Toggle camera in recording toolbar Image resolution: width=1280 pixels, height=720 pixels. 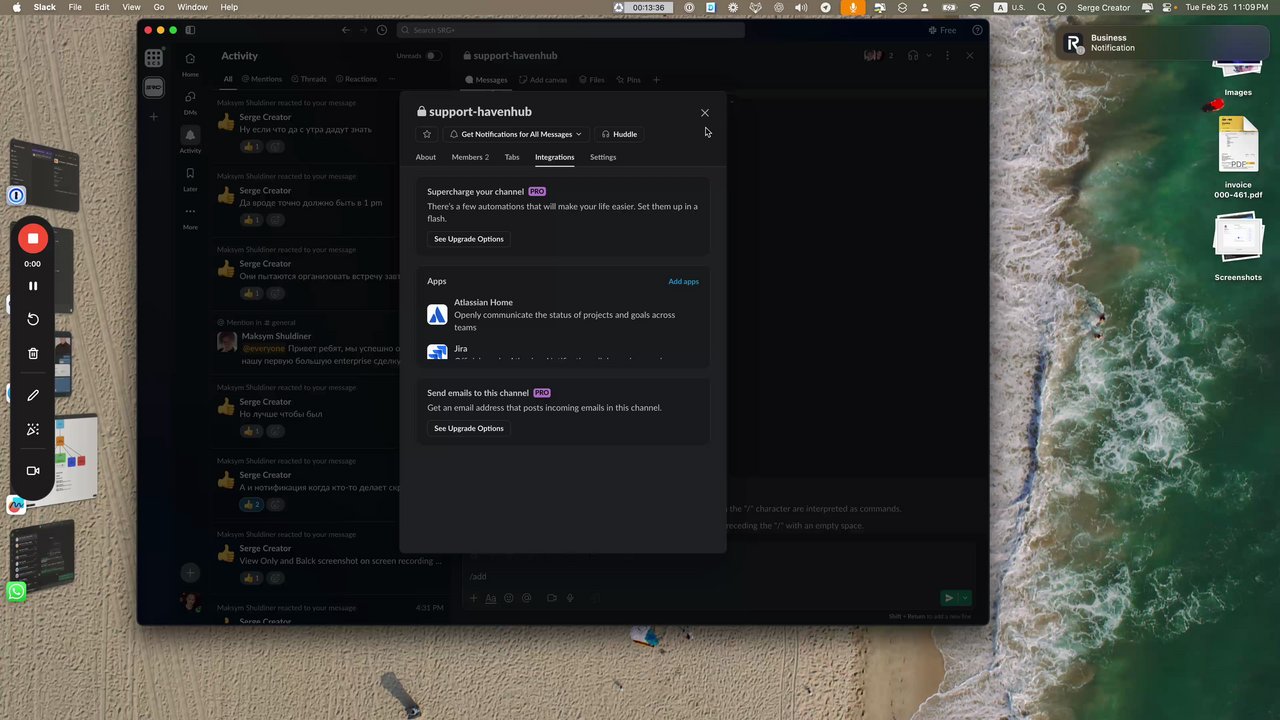(33, 471)
